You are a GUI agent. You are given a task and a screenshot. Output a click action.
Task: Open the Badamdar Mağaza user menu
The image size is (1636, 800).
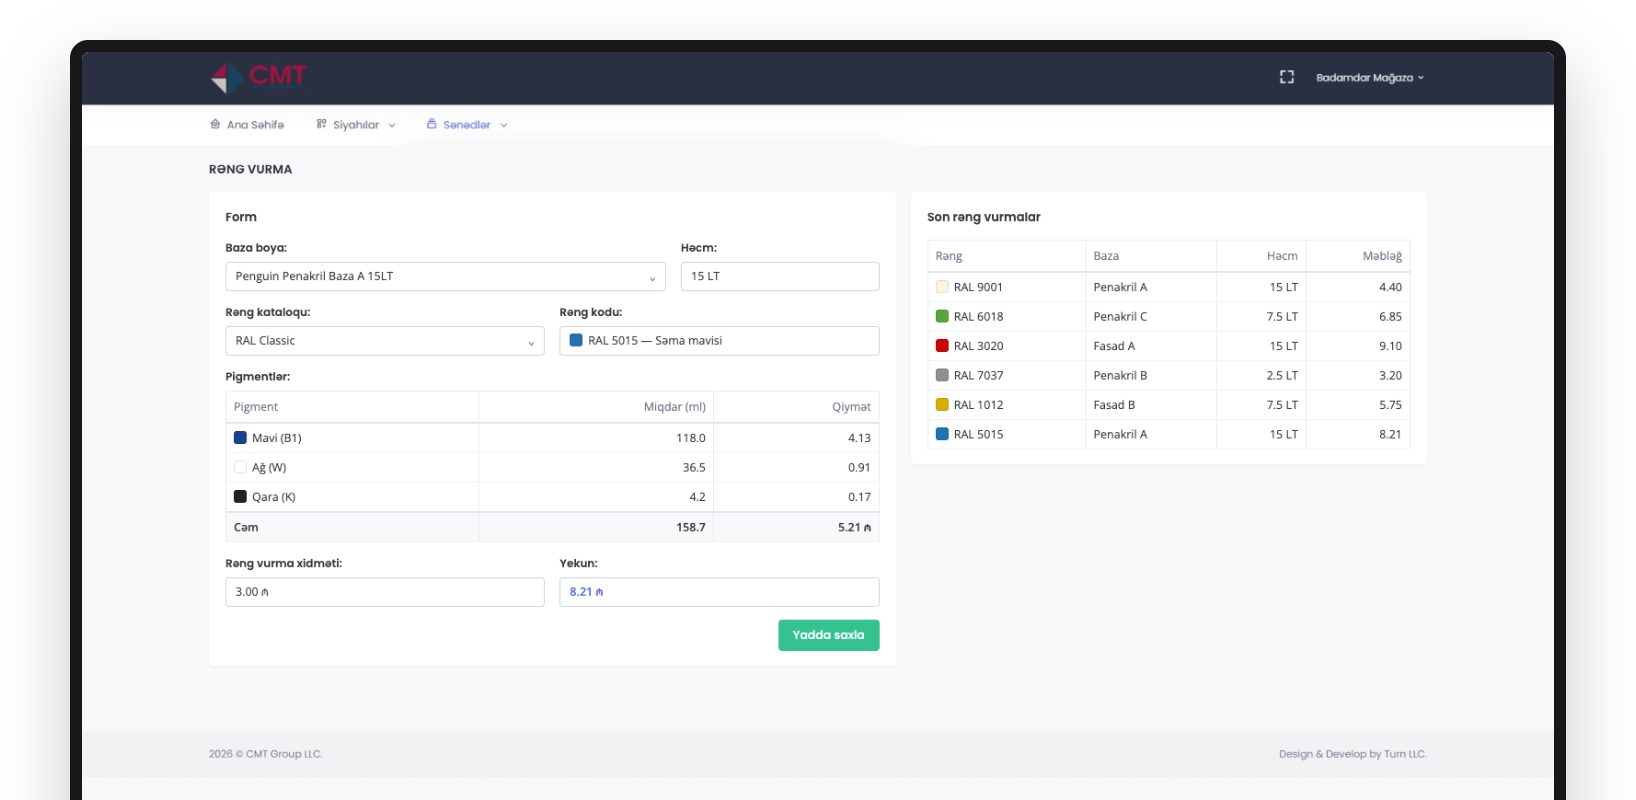pos(1370,77)
